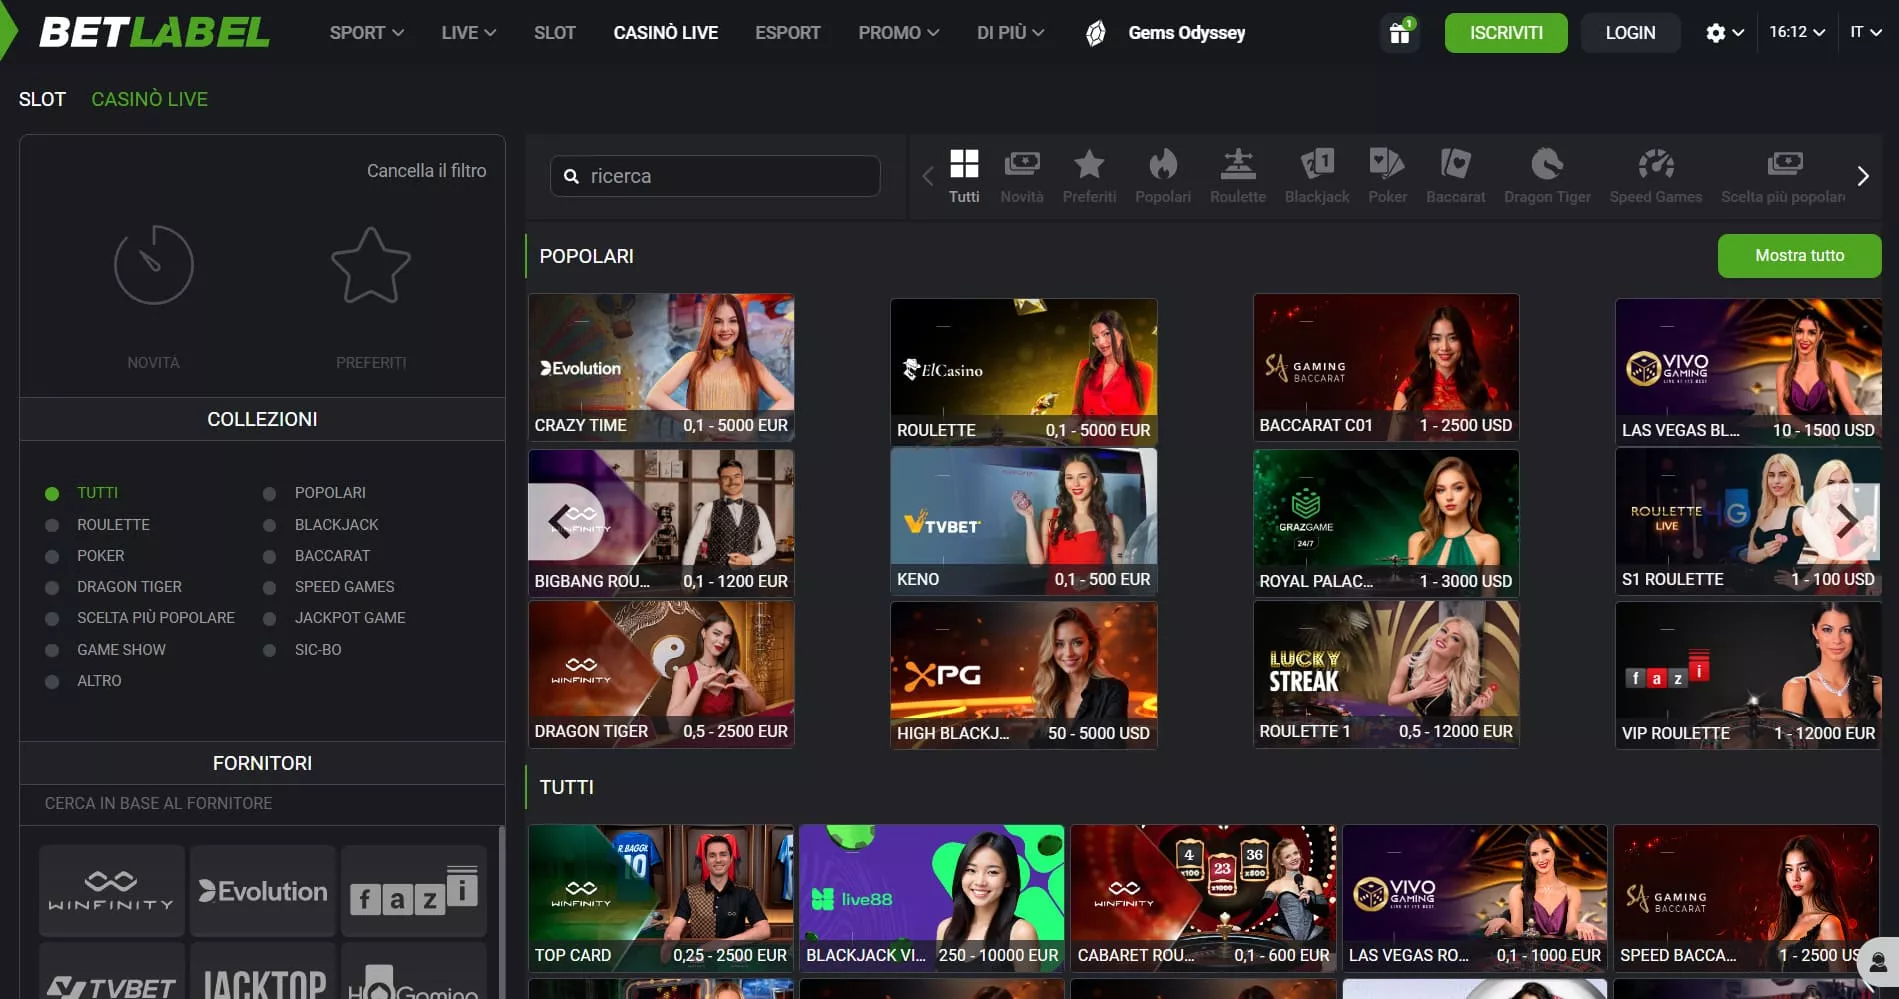
Task: Open the live chat support icon
Action: pos(1878,963)
